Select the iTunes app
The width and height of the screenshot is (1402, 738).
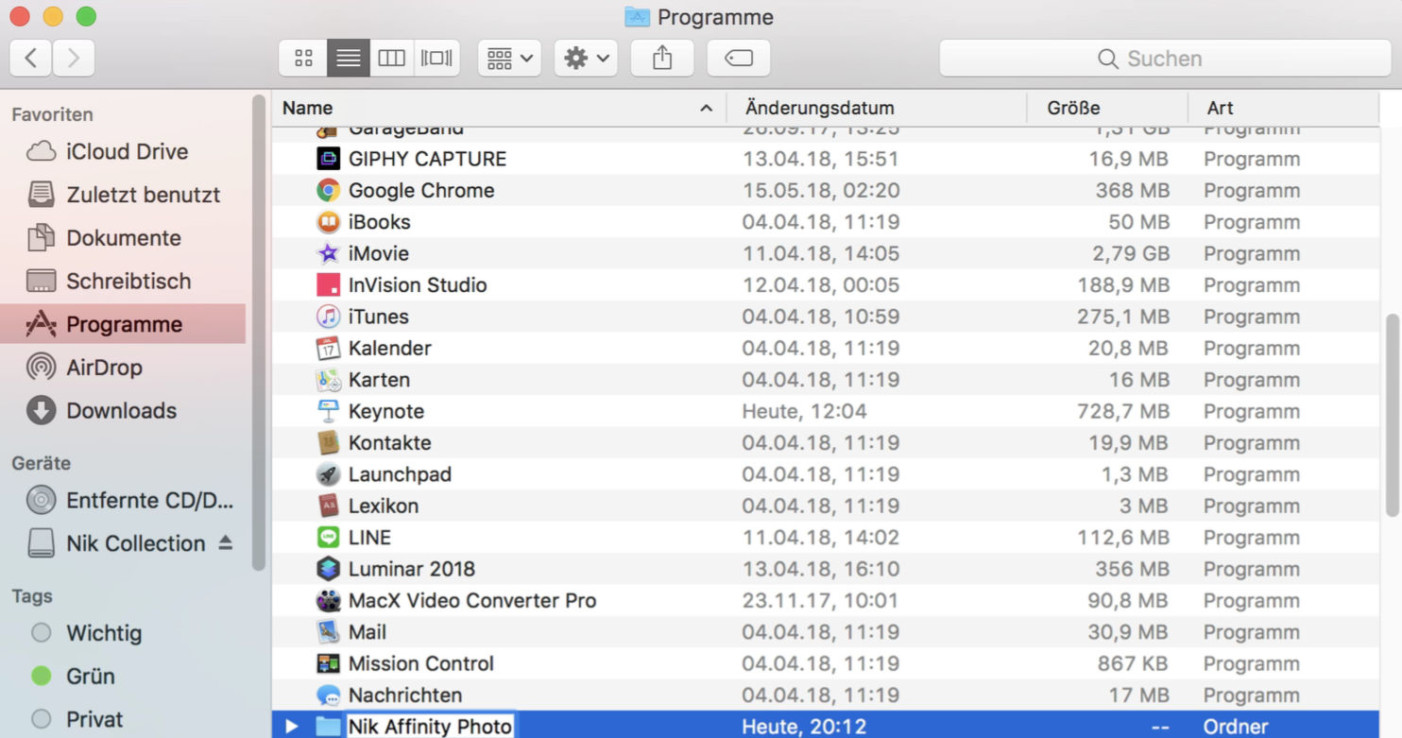click(825, 316)
